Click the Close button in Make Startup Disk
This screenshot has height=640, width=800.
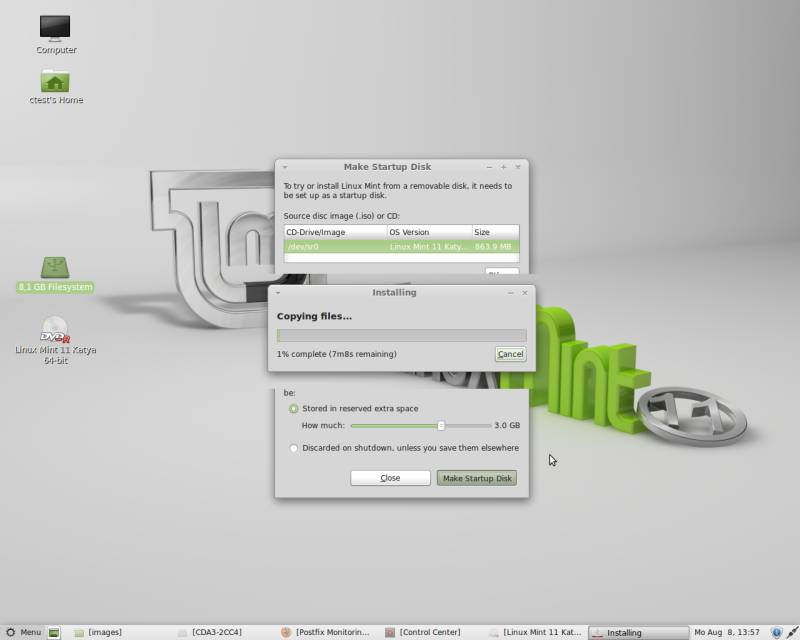390,478
